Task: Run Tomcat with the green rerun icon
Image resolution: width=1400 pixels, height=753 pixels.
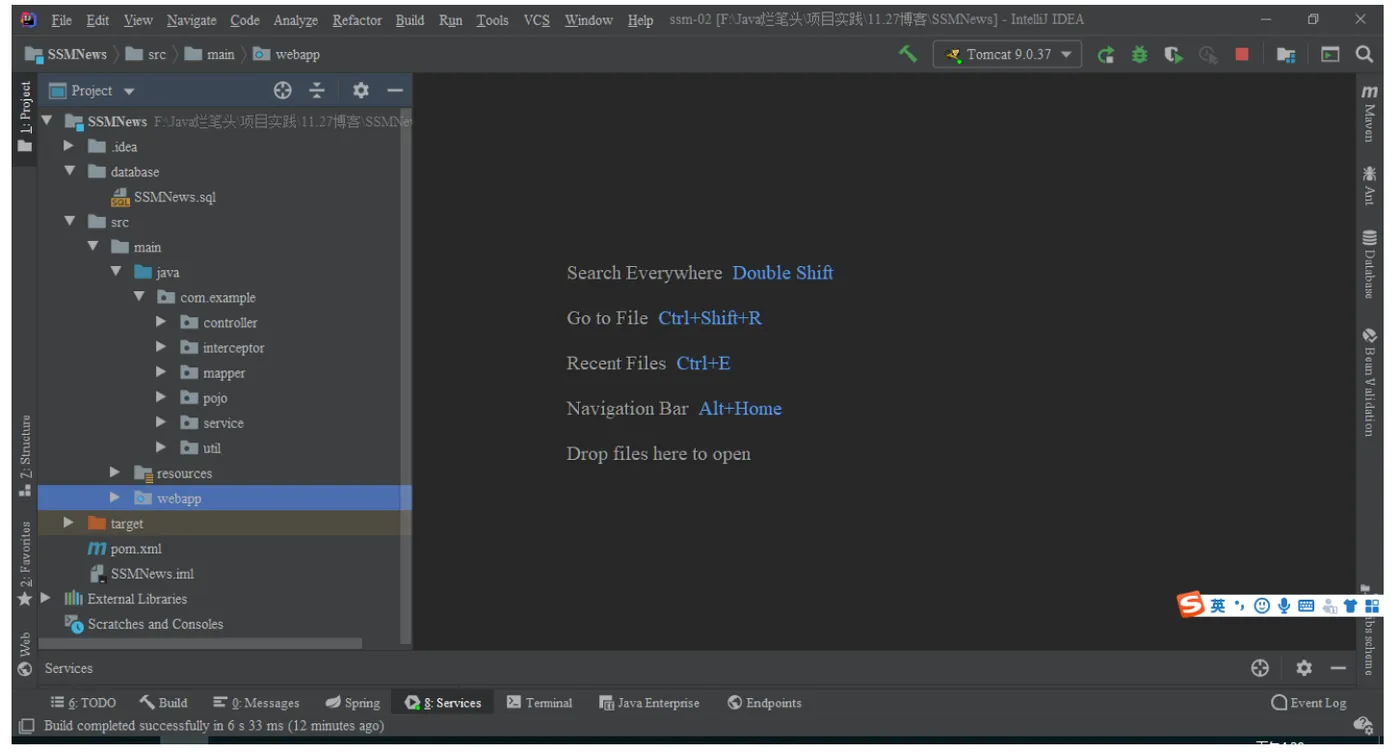Action: pyautogui.click(x=1106, y=55)
